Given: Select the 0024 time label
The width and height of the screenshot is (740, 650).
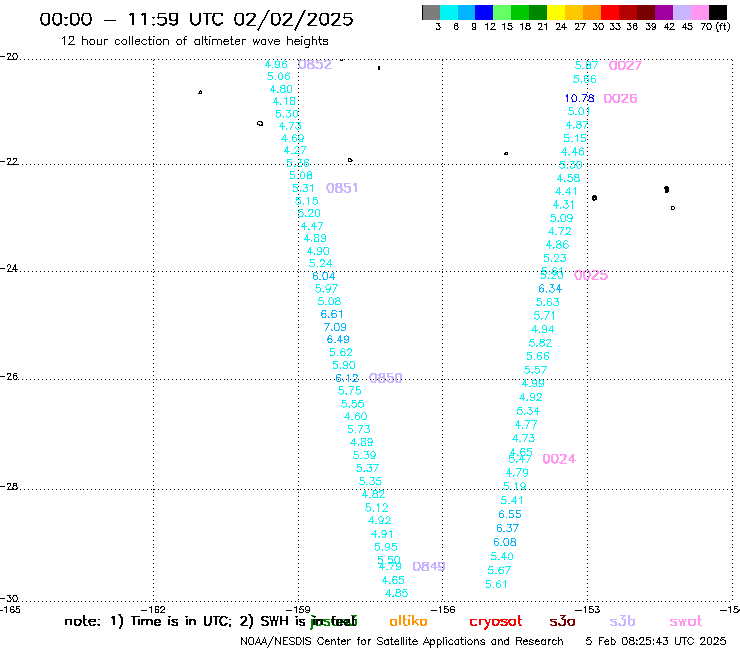Looking at the screenshot, I should pos(559,458).
